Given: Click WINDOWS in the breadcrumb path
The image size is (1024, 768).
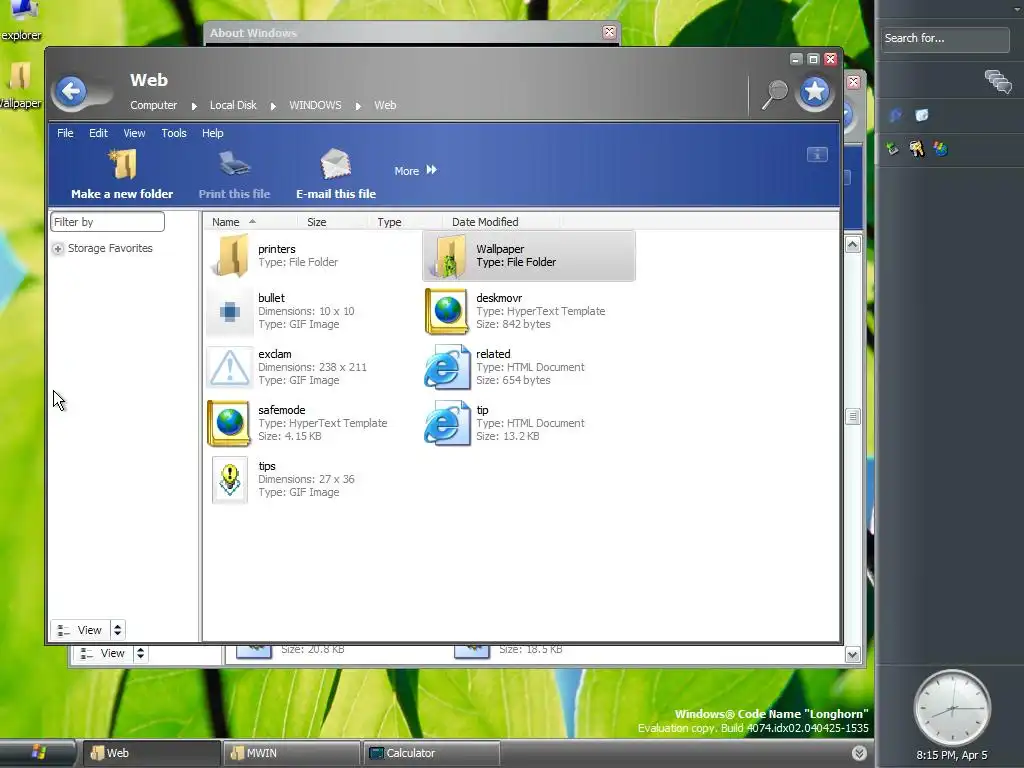Looking at the screenshot, I should pyautogui.click(x=315, y=105).
